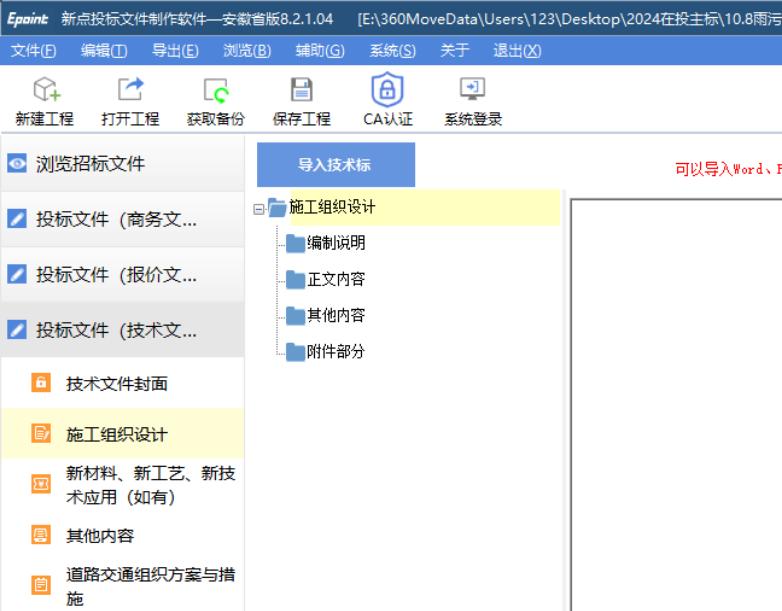This screenshot has width=782, height=611.
Task: Open the 辅助(G) menu
Action: pyautogui.click(x=320, y=50)
